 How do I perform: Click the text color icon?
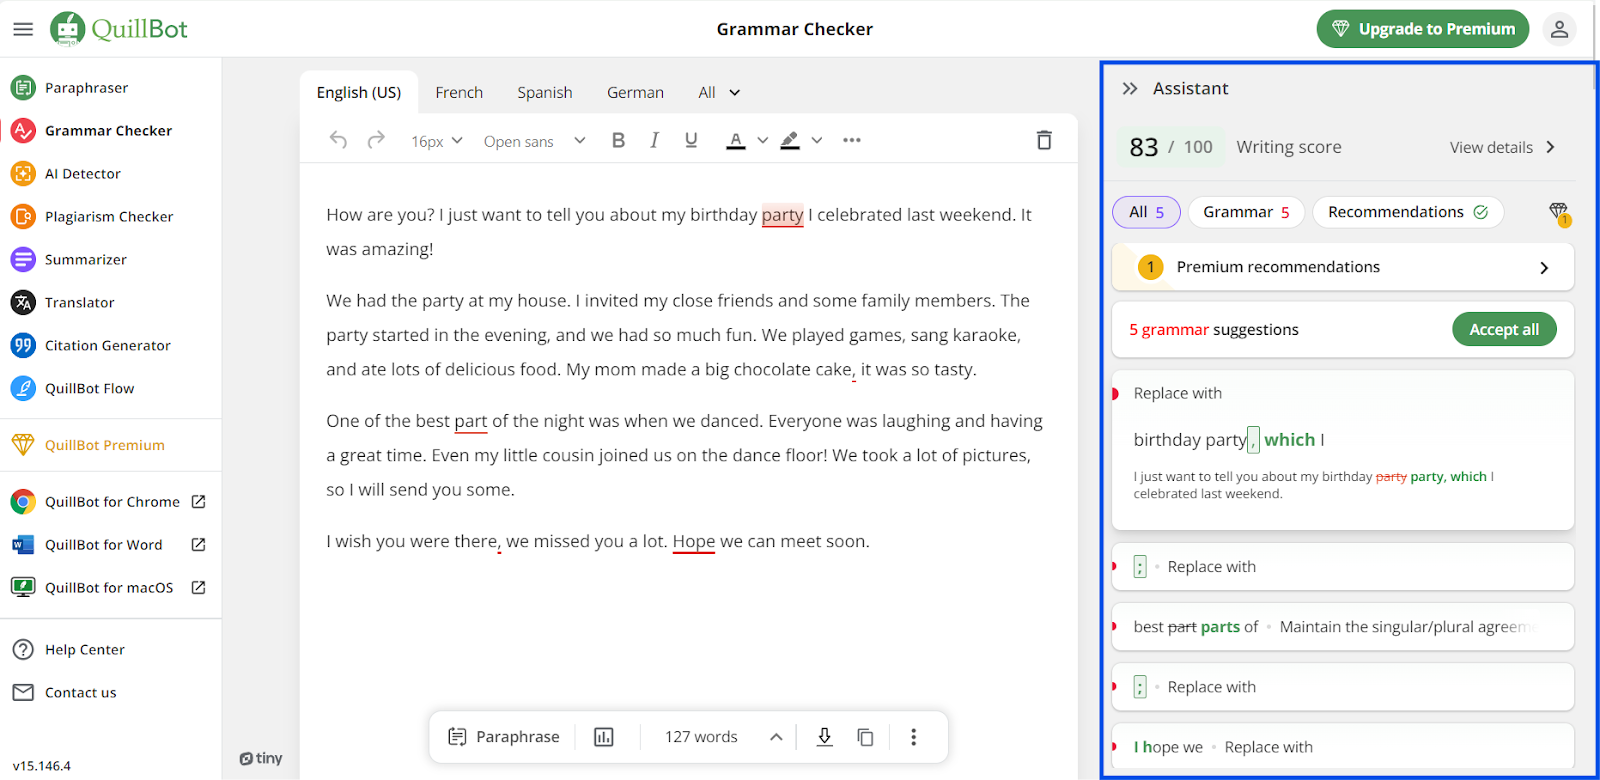click(736, 140)
